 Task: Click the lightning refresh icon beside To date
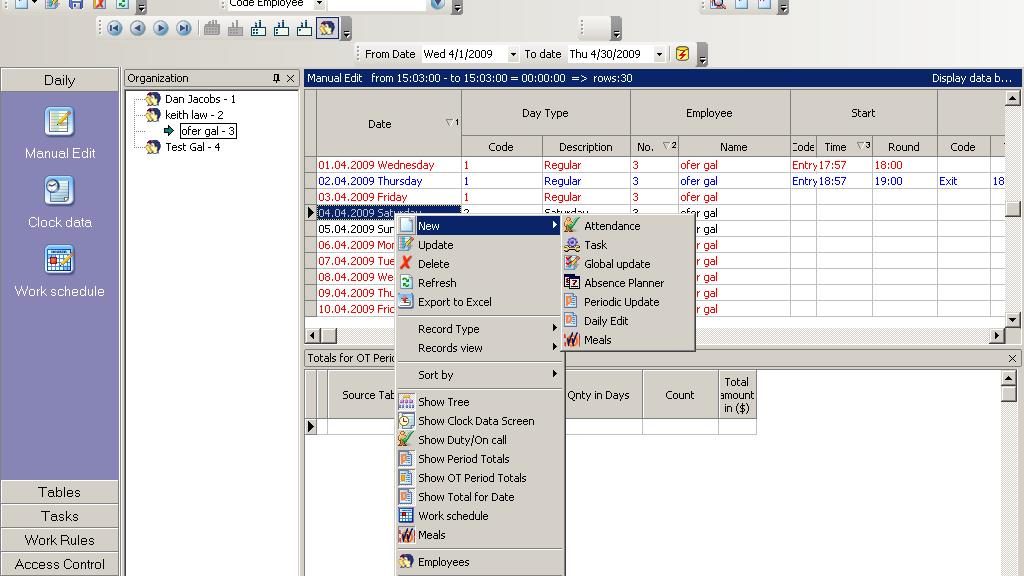pos(682,54)
